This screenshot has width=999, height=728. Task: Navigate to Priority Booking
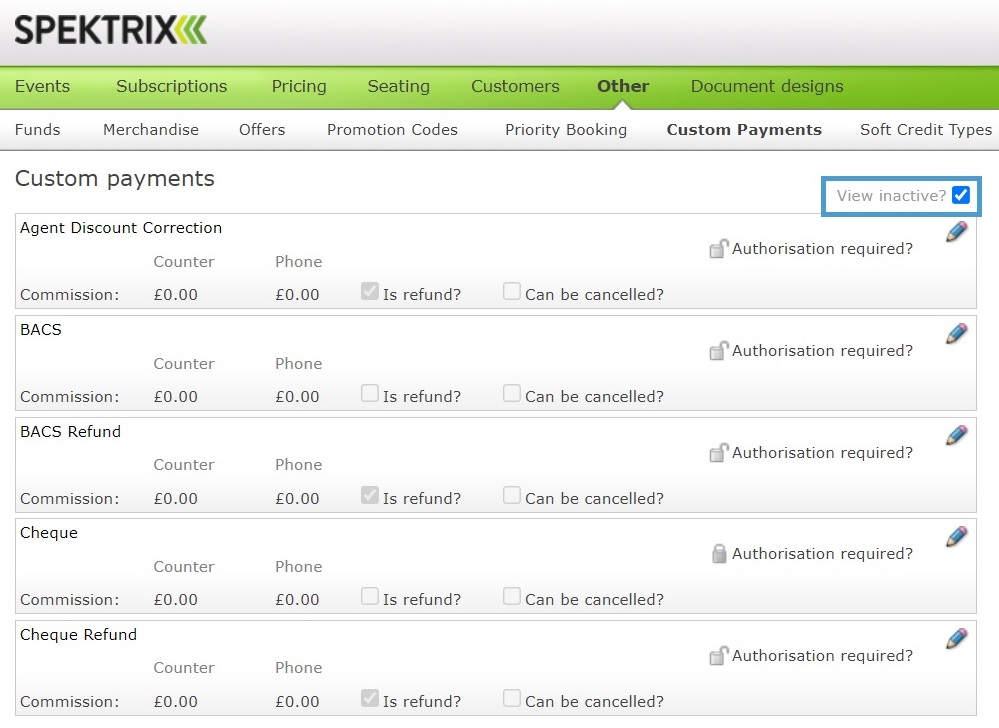(x=566, y=130)
